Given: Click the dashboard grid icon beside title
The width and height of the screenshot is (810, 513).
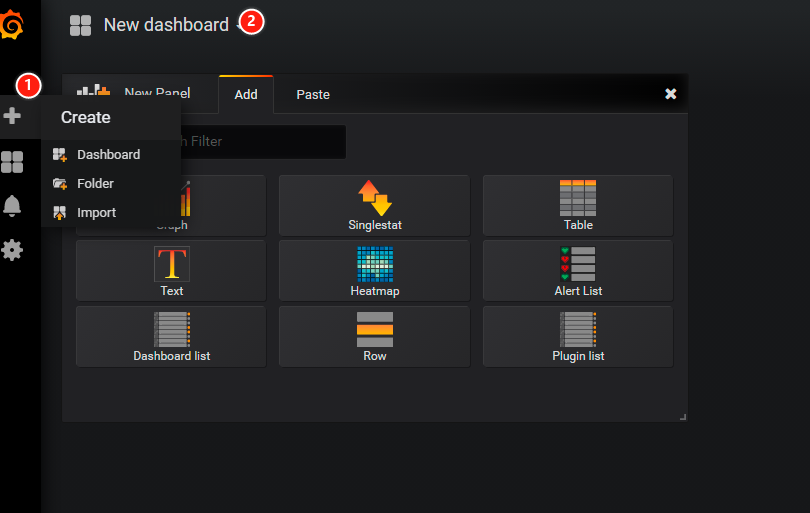Looking at the screenshot, I should 81,25.
